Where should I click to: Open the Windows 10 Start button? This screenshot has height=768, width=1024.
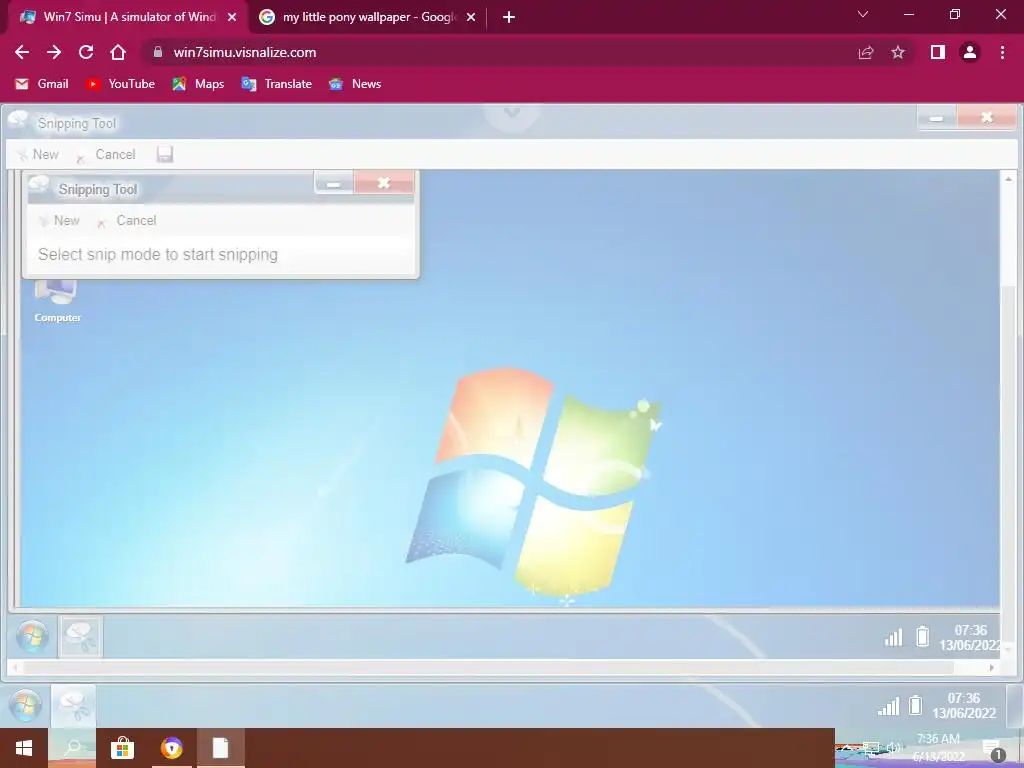(x=24, y=748)
